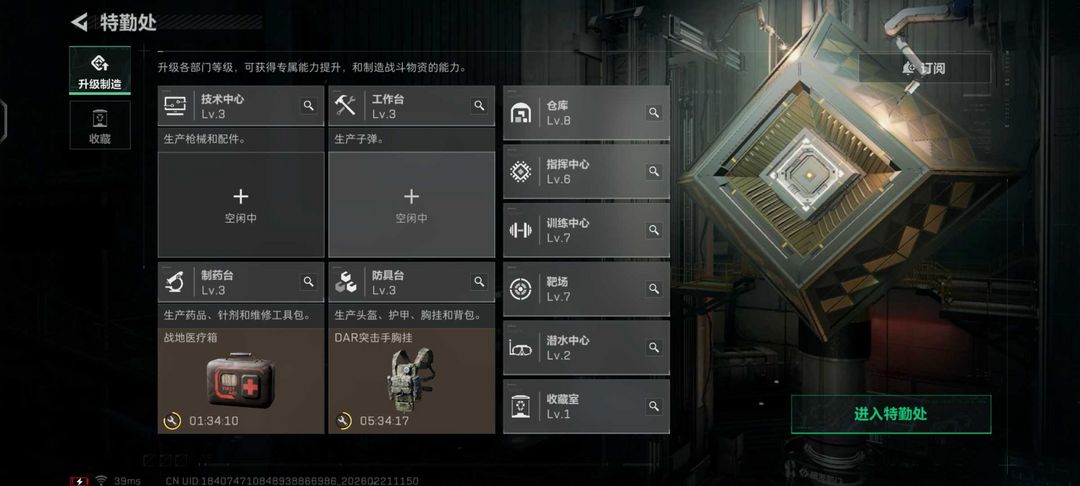
Task: Click the magnifier on the 收藏室 row
Action: pyautogui.click(x=654, y=406)
